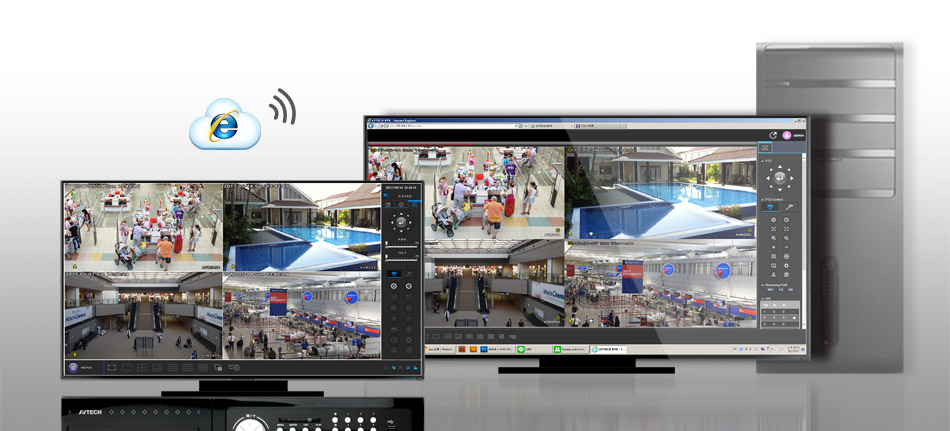This screenshot has width=950, height=431.
Task: Click the zoom out magnifier in browser PTZ controls
Action: tap(786, 238)
